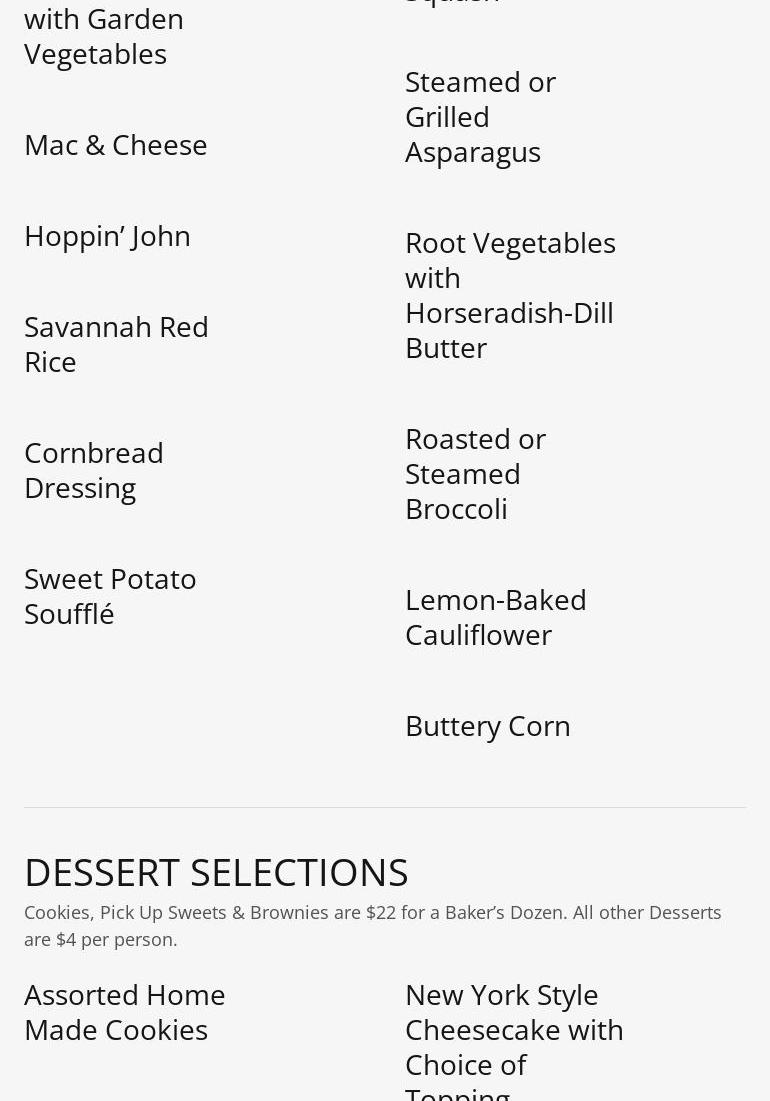The image size is (770, 1101).
Task: Click the 'Choice of' line under Cheesecake
Action: 466,1065
